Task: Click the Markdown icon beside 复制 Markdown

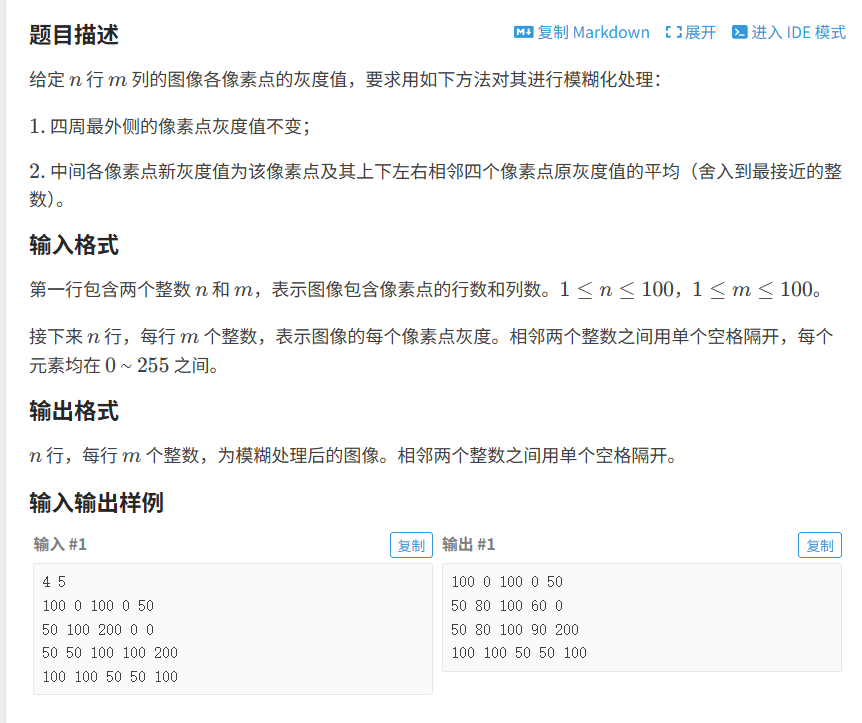Action: [523, 32]
